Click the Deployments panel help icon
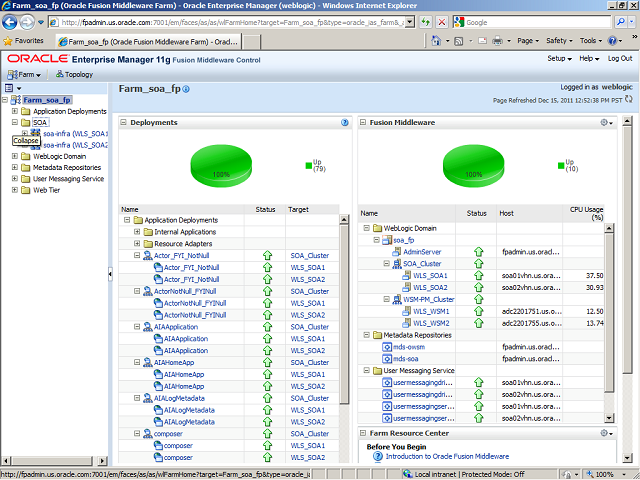The height and width of the screenshot is (480, 640). [345, 123]
